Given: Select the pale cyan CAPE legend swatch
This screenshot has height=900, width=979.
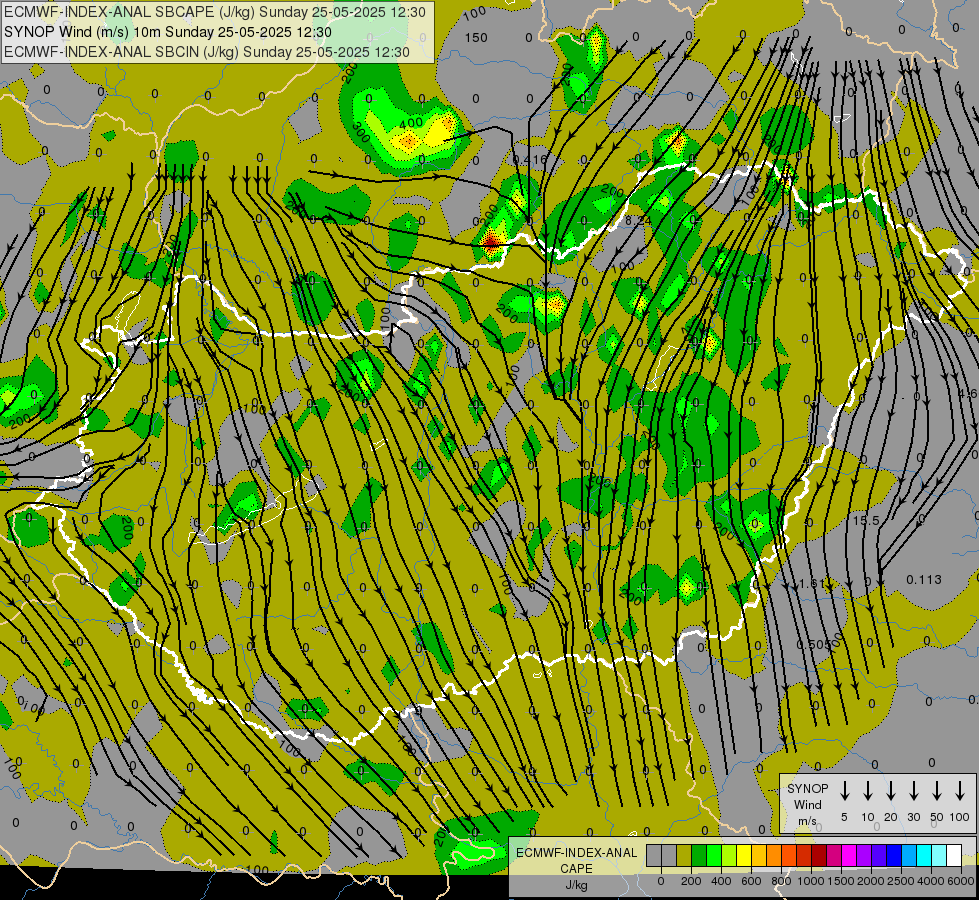Looking at the screenshot, I should point(938,855).
